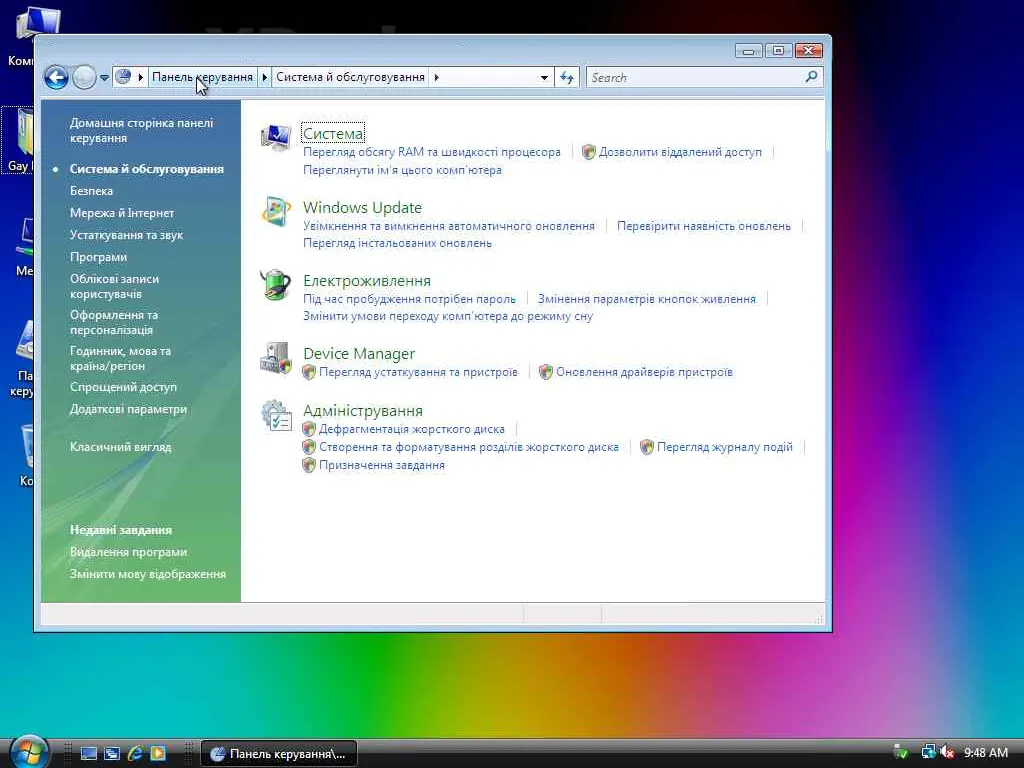The image size is (1024, 768).
Task: Click the disabled Forward arrow button
Action: click(84, 78)
